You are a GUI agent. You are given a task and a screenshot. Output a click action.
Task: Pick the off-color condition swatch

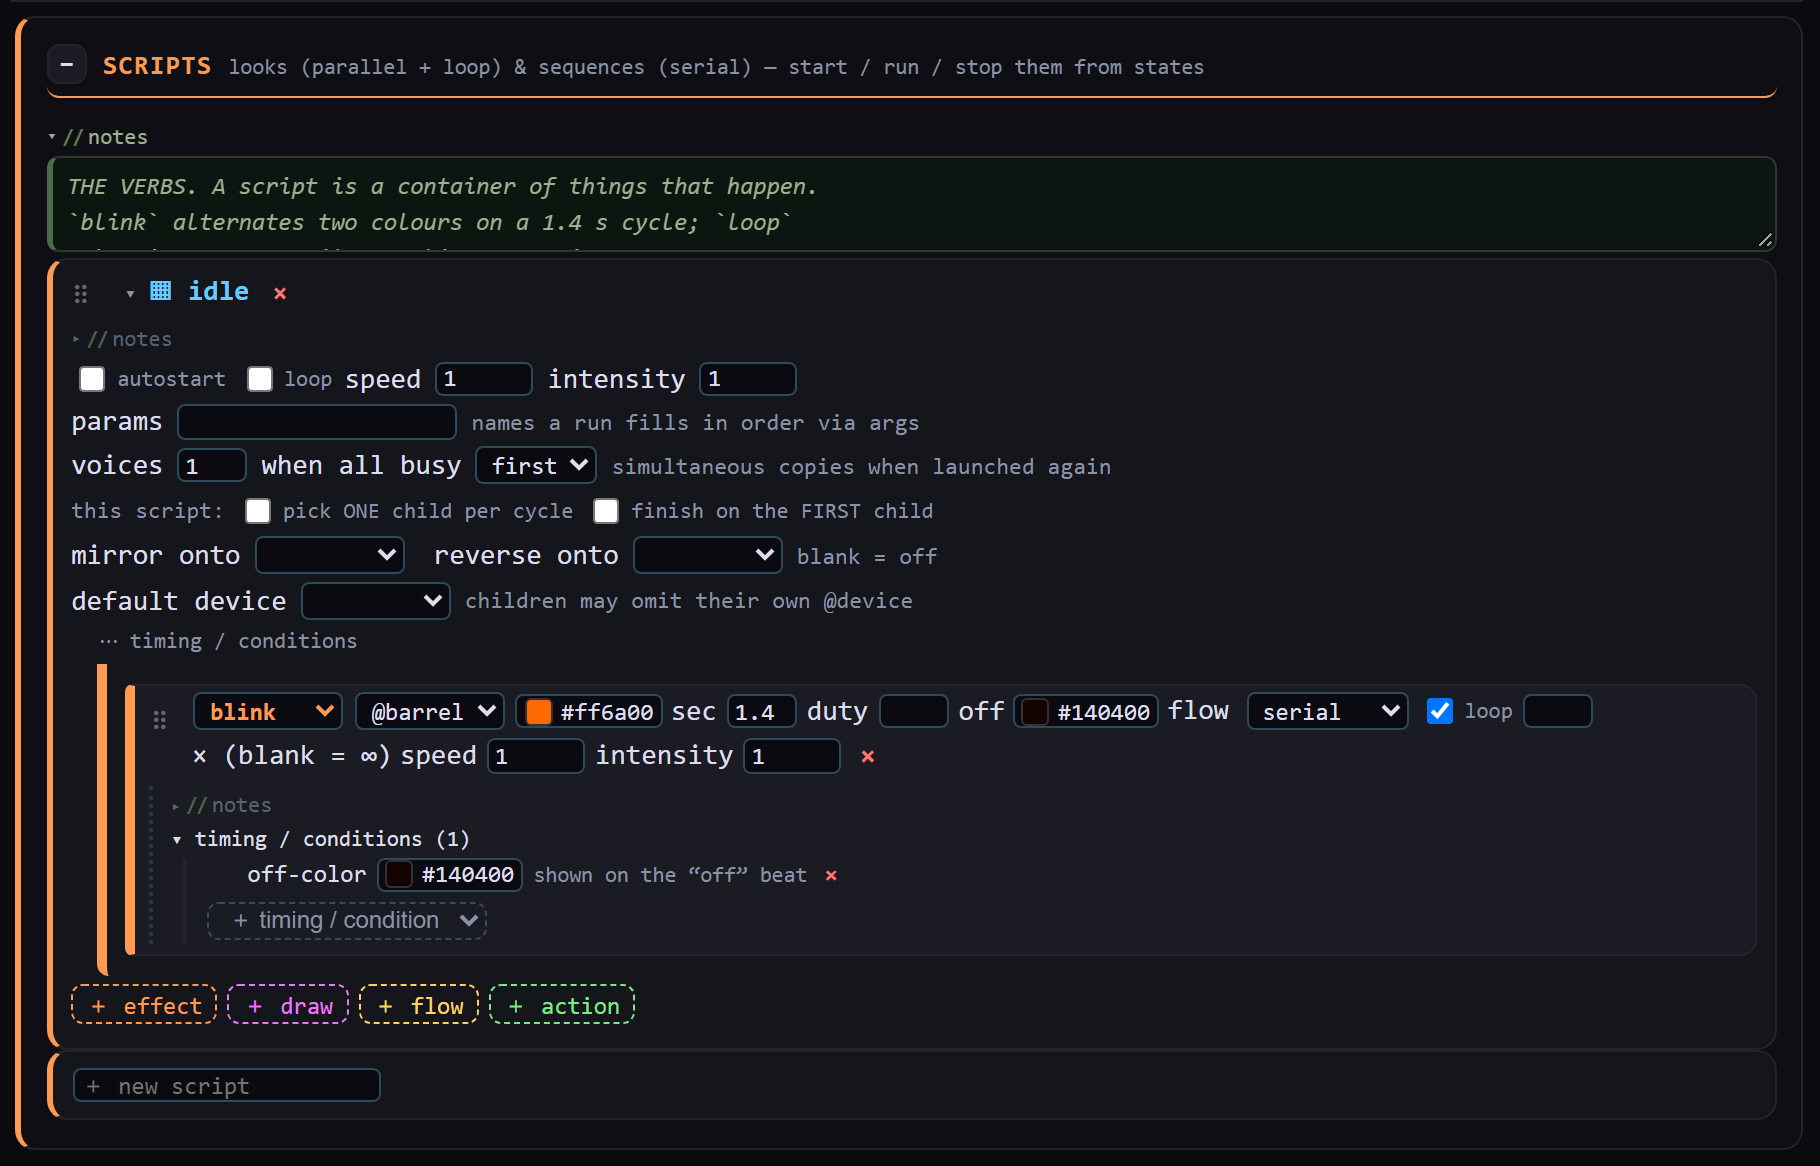coord(399,874)
